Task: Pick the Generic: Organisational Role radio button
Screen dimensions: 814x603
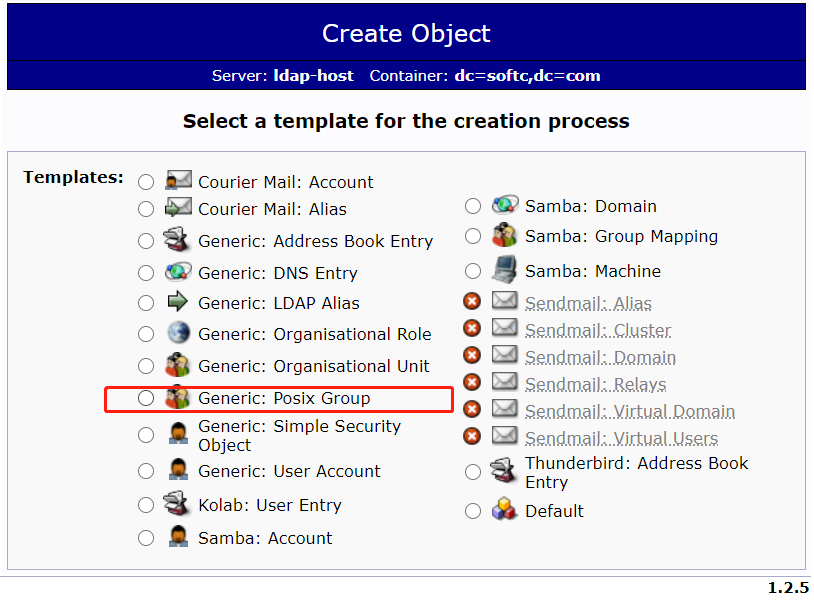Action: tap(146, 335)
